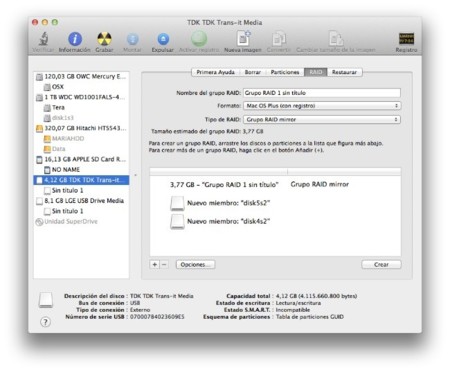Open the Particiones tab
The image size is (450, 372).
[285, 72]
